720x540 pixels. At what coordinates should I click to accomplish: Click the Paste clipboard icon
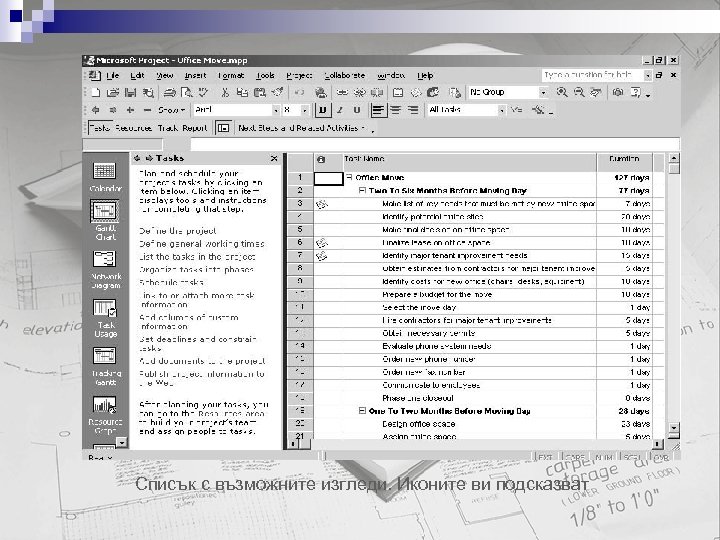260,93
